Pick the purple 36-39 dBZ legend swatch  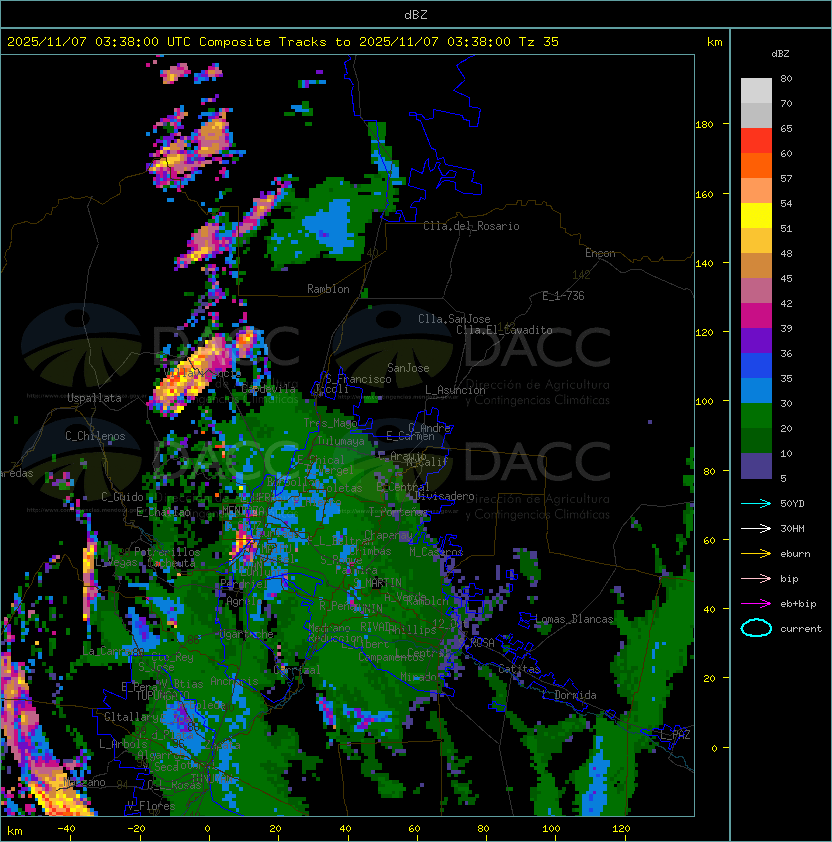[x=756, y=341]
